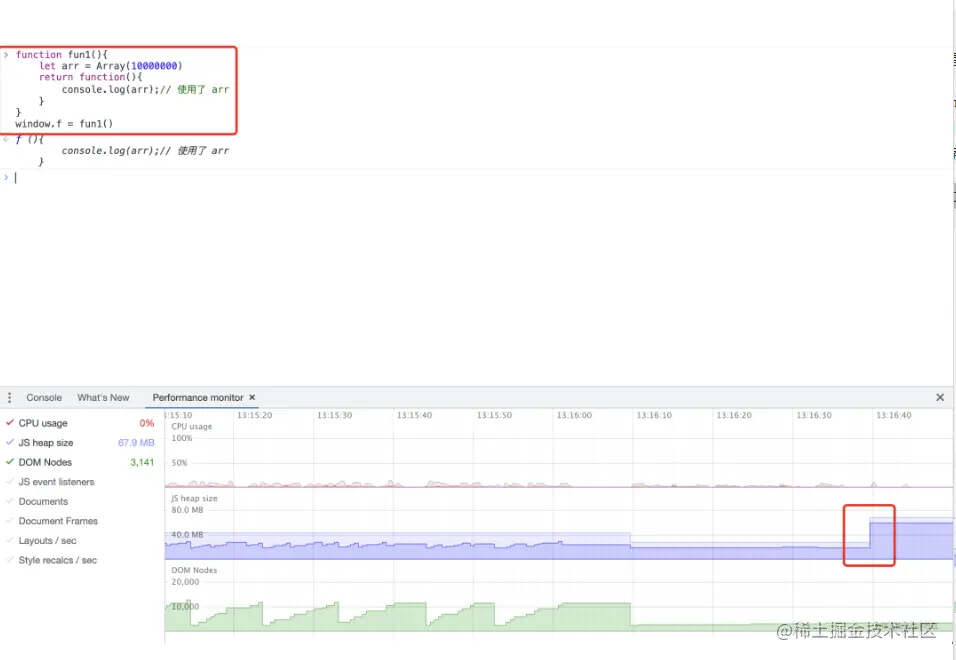The width and height of the screenshot is (956, 660).
Task: Enable the Document Frames metric
Action: tap(51, 520)
